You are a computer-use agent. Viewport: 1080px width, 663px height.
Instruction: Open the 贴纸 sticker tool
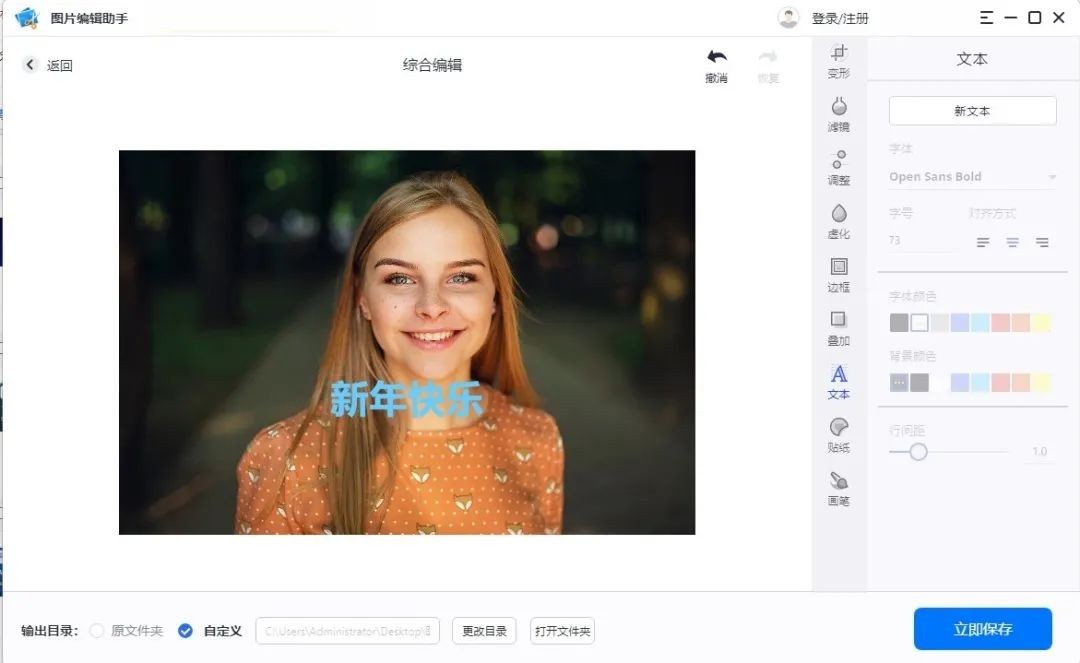pyautogui.click(x=839, y=435)
